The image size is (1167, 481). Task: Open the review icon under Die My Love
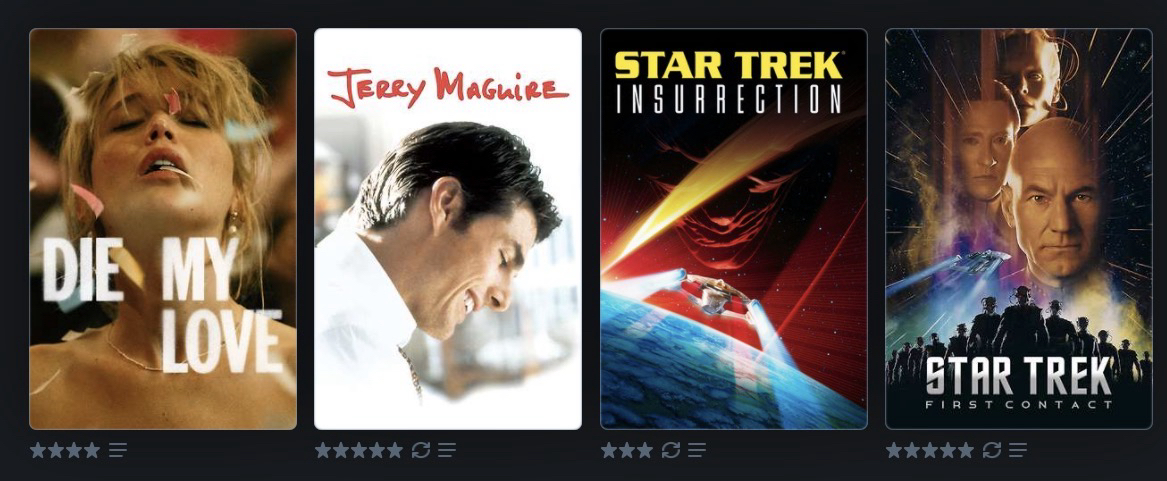[118, 450]
